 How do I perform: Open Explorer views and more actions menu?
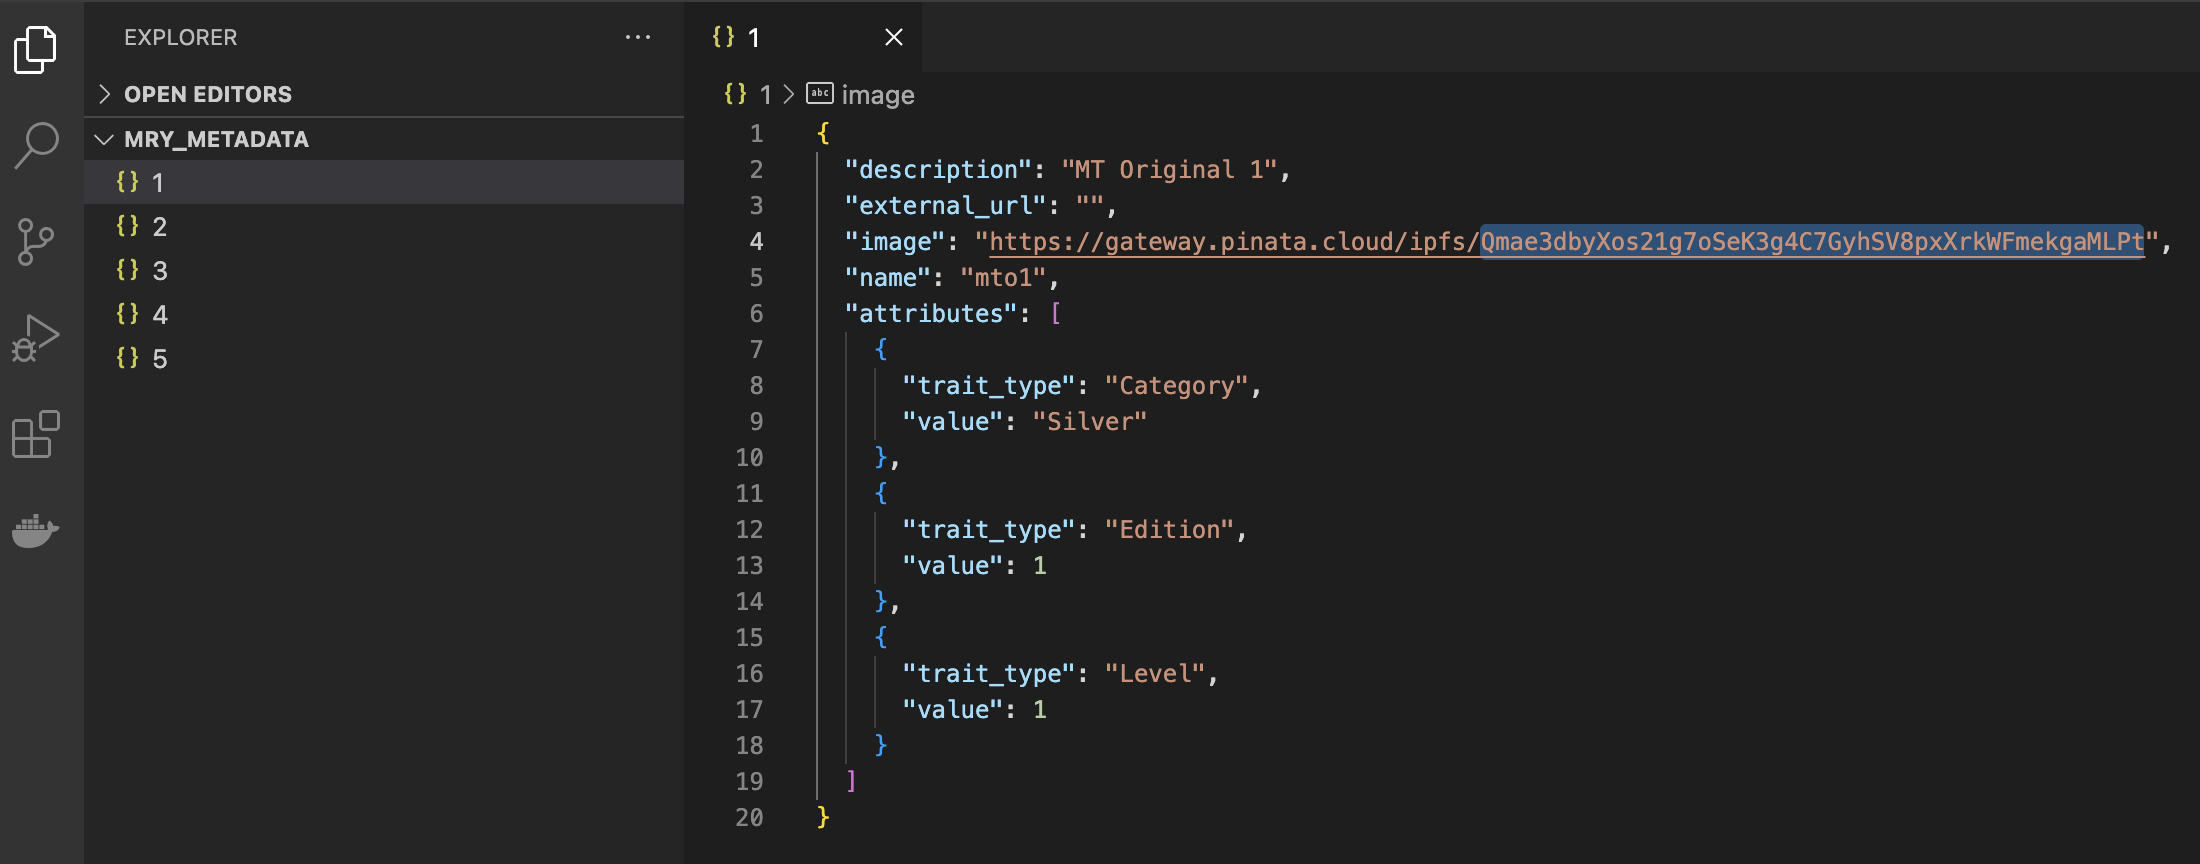tap(638, 37)
